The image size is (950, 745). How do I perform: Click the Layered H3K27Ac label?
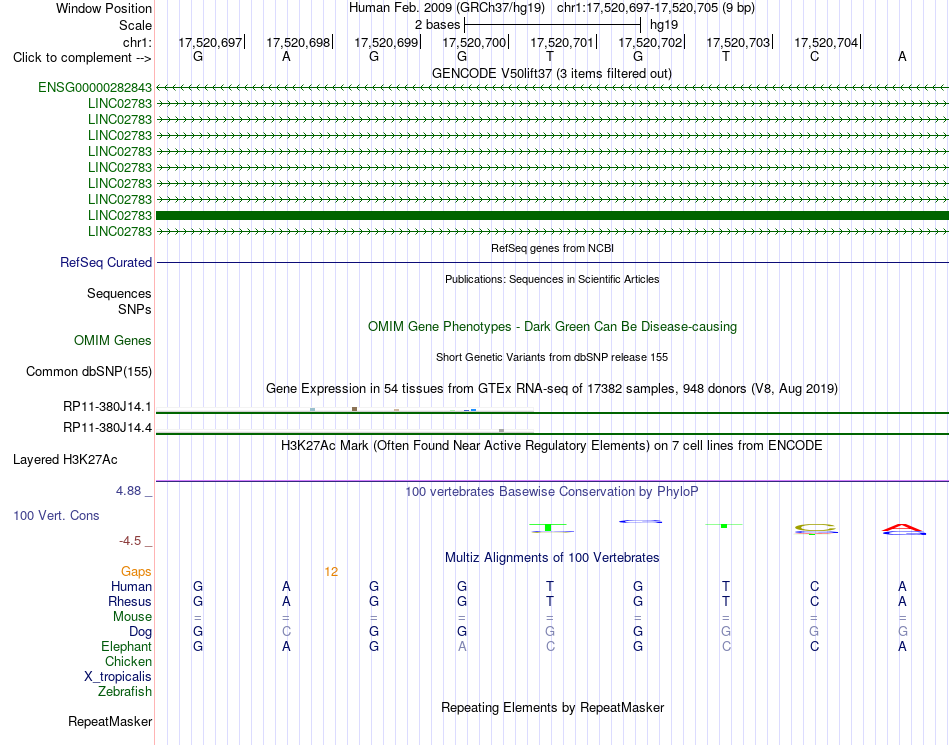pyautogui.click(x=65, y=460)
